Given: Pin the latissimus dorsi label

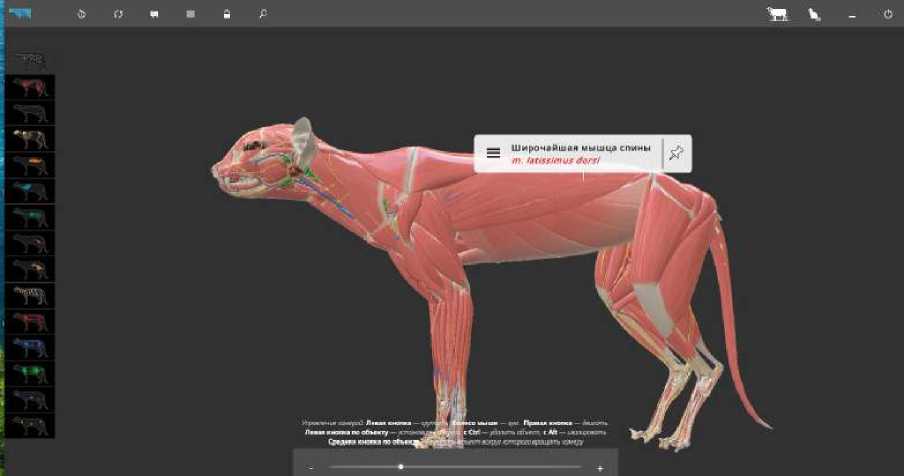Looking at the screenshot, I should point(676,153).
